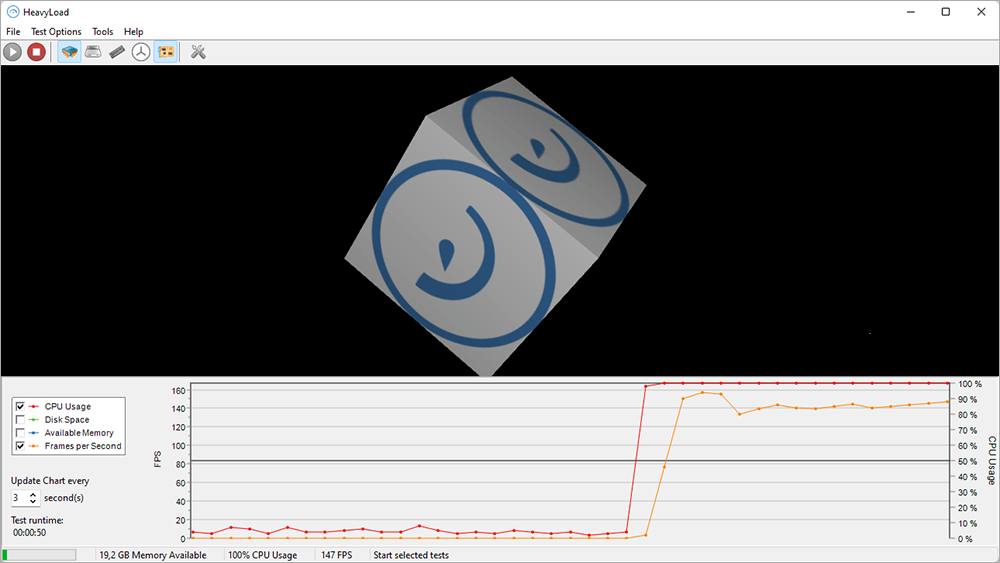The height and width of the screenshot is (563, 1000).
Task: Stop the running stress tests
Action: coord(36,52)
